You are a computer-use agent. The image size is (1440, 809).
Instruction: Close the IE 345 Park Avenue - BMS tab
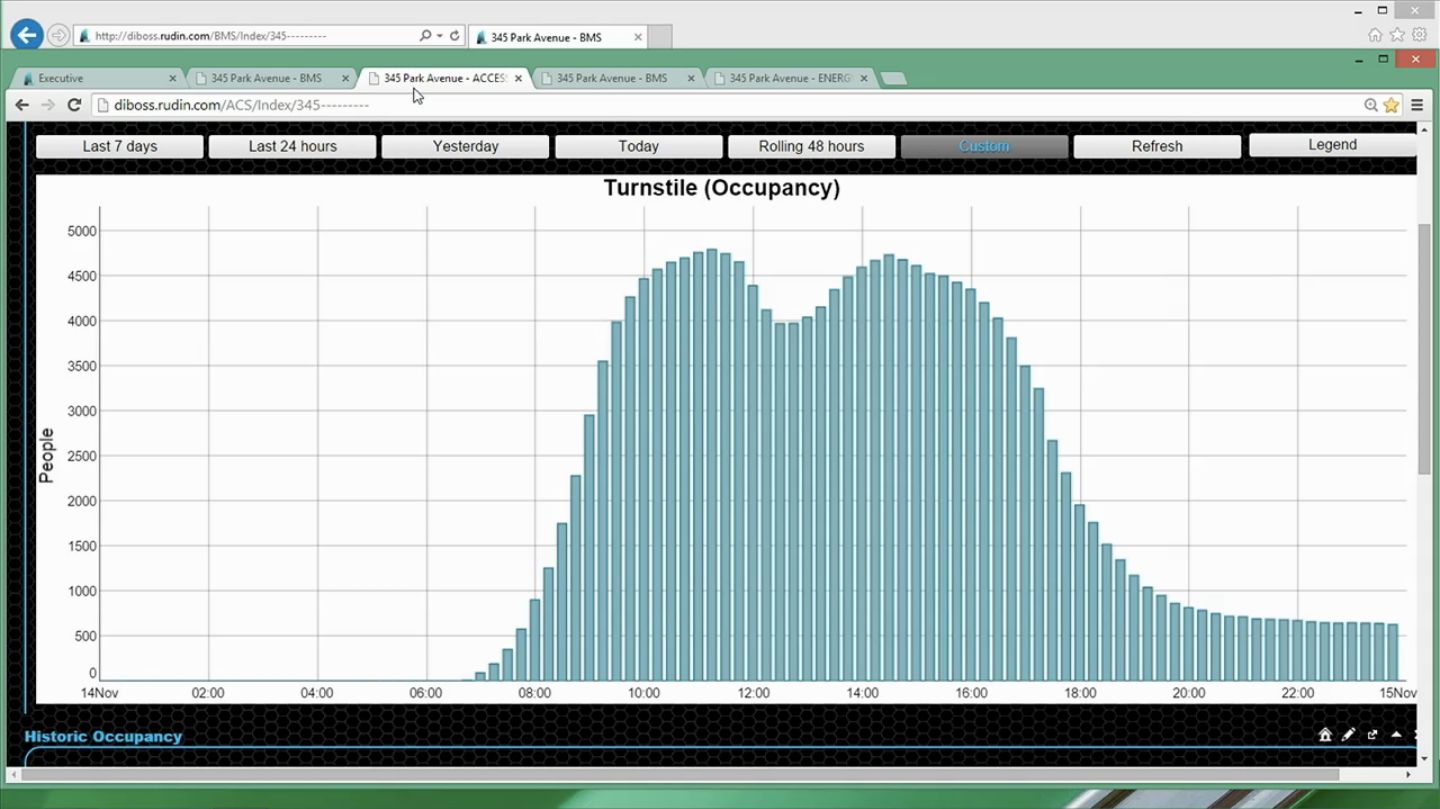638,37
